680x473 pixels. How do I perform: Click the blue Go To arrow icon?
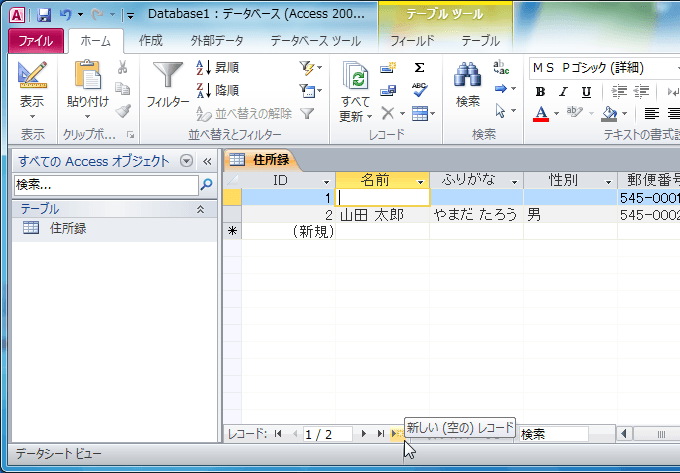pos(501,89)
